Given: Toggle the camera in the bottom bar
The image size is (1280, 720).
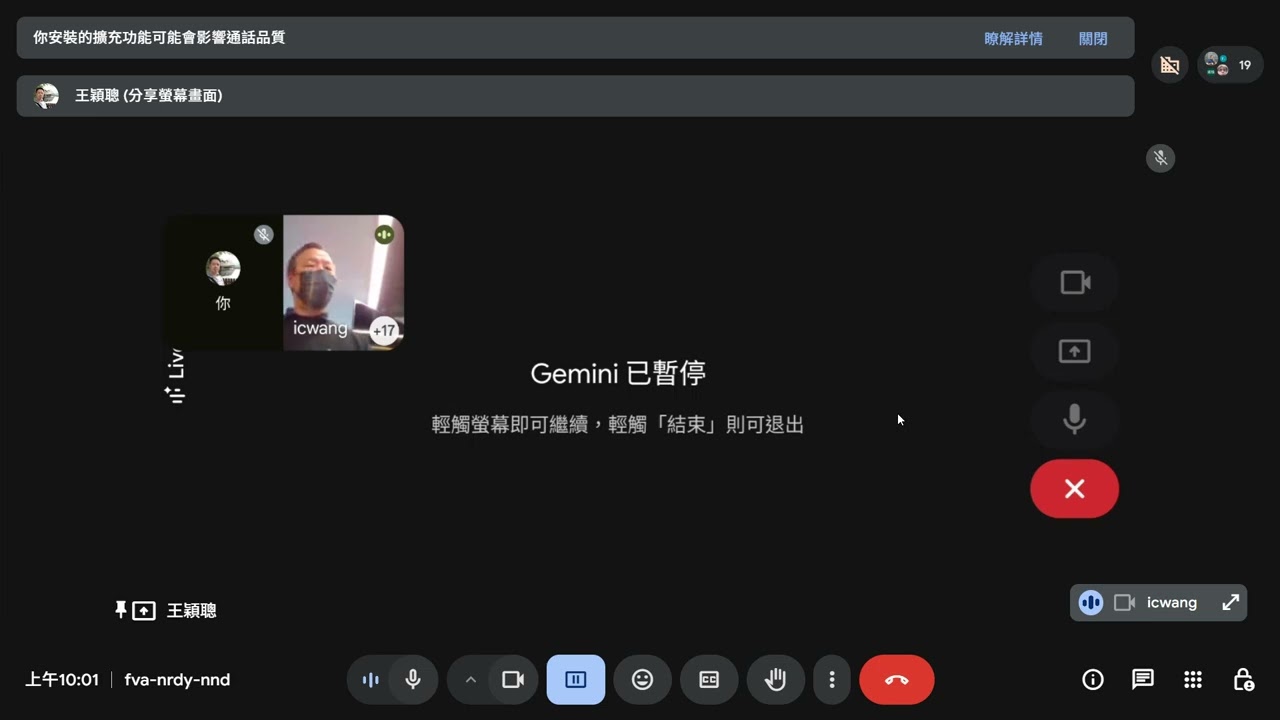Looking at the screenshot, I should 513,680.
